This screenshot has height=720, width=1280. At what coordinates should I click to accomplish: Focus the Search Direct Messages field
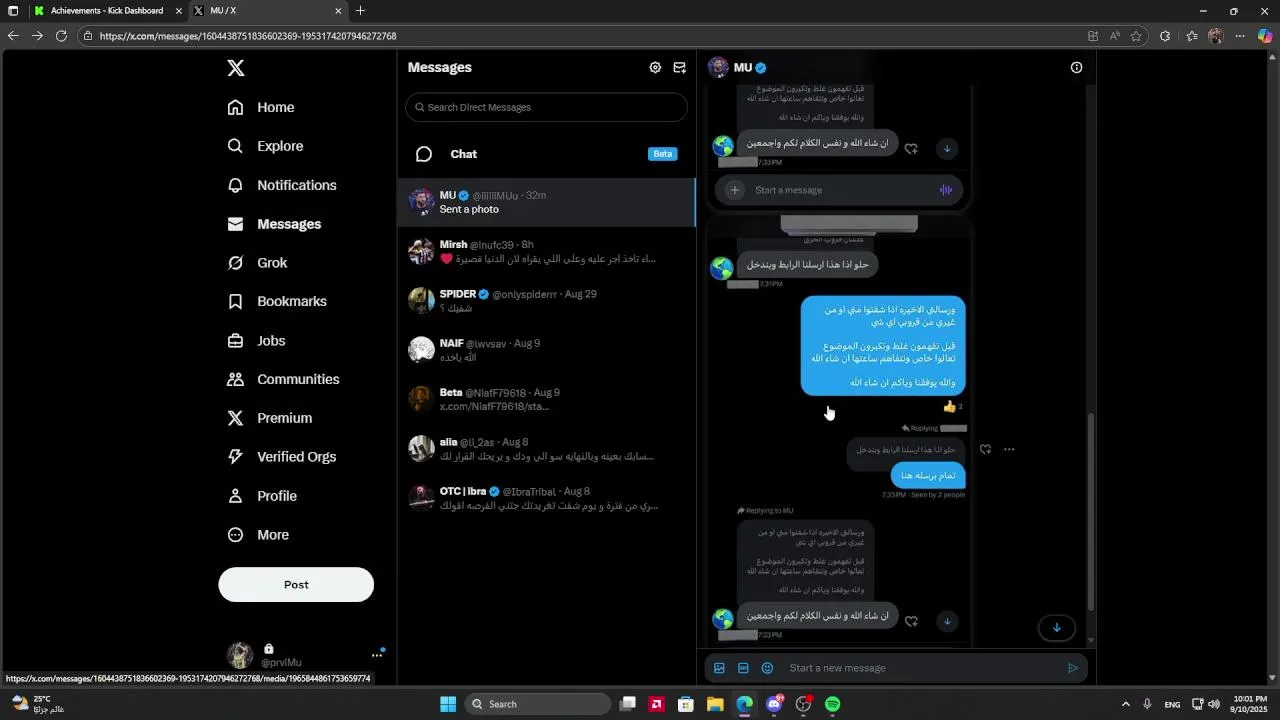(546, 107)
